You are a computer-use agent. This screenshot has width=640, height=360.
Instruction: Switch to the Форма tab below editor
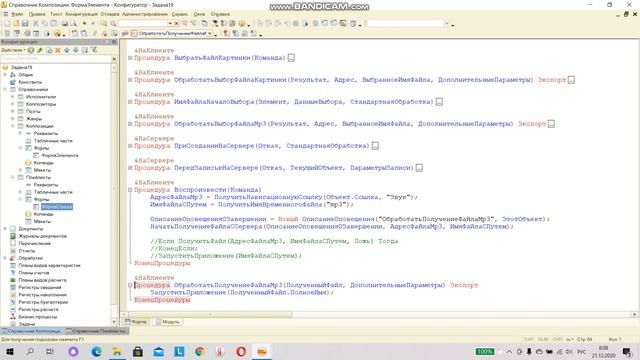136,322
